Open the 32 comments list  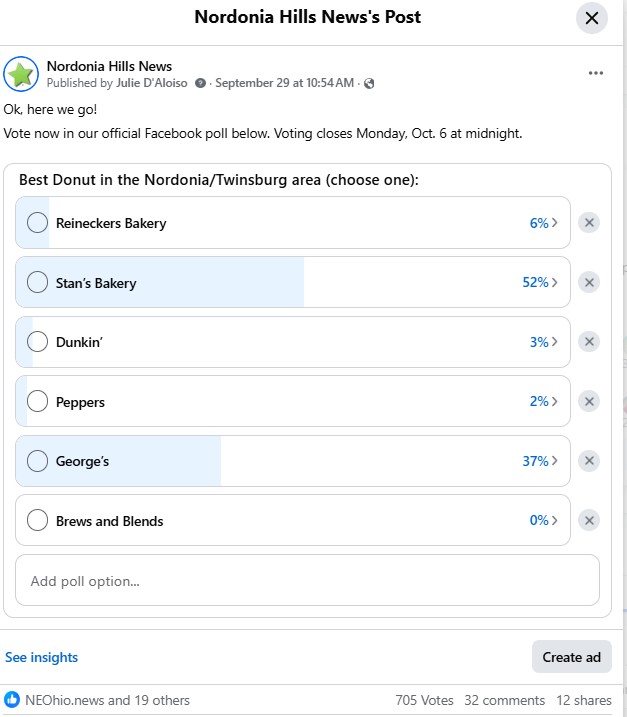click(505, 700)
